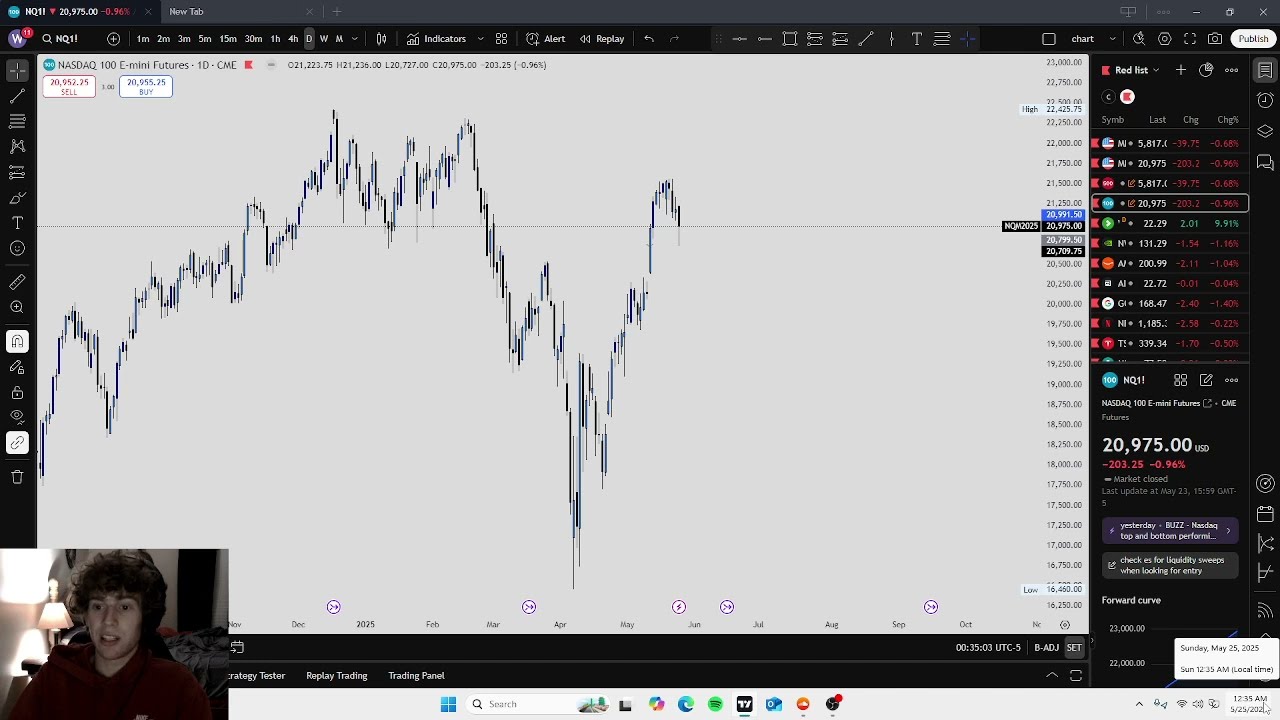Toggle B-ADJ back-adjustment for contracts
The image size is (1280, 720).
(x=1046, y=648)
